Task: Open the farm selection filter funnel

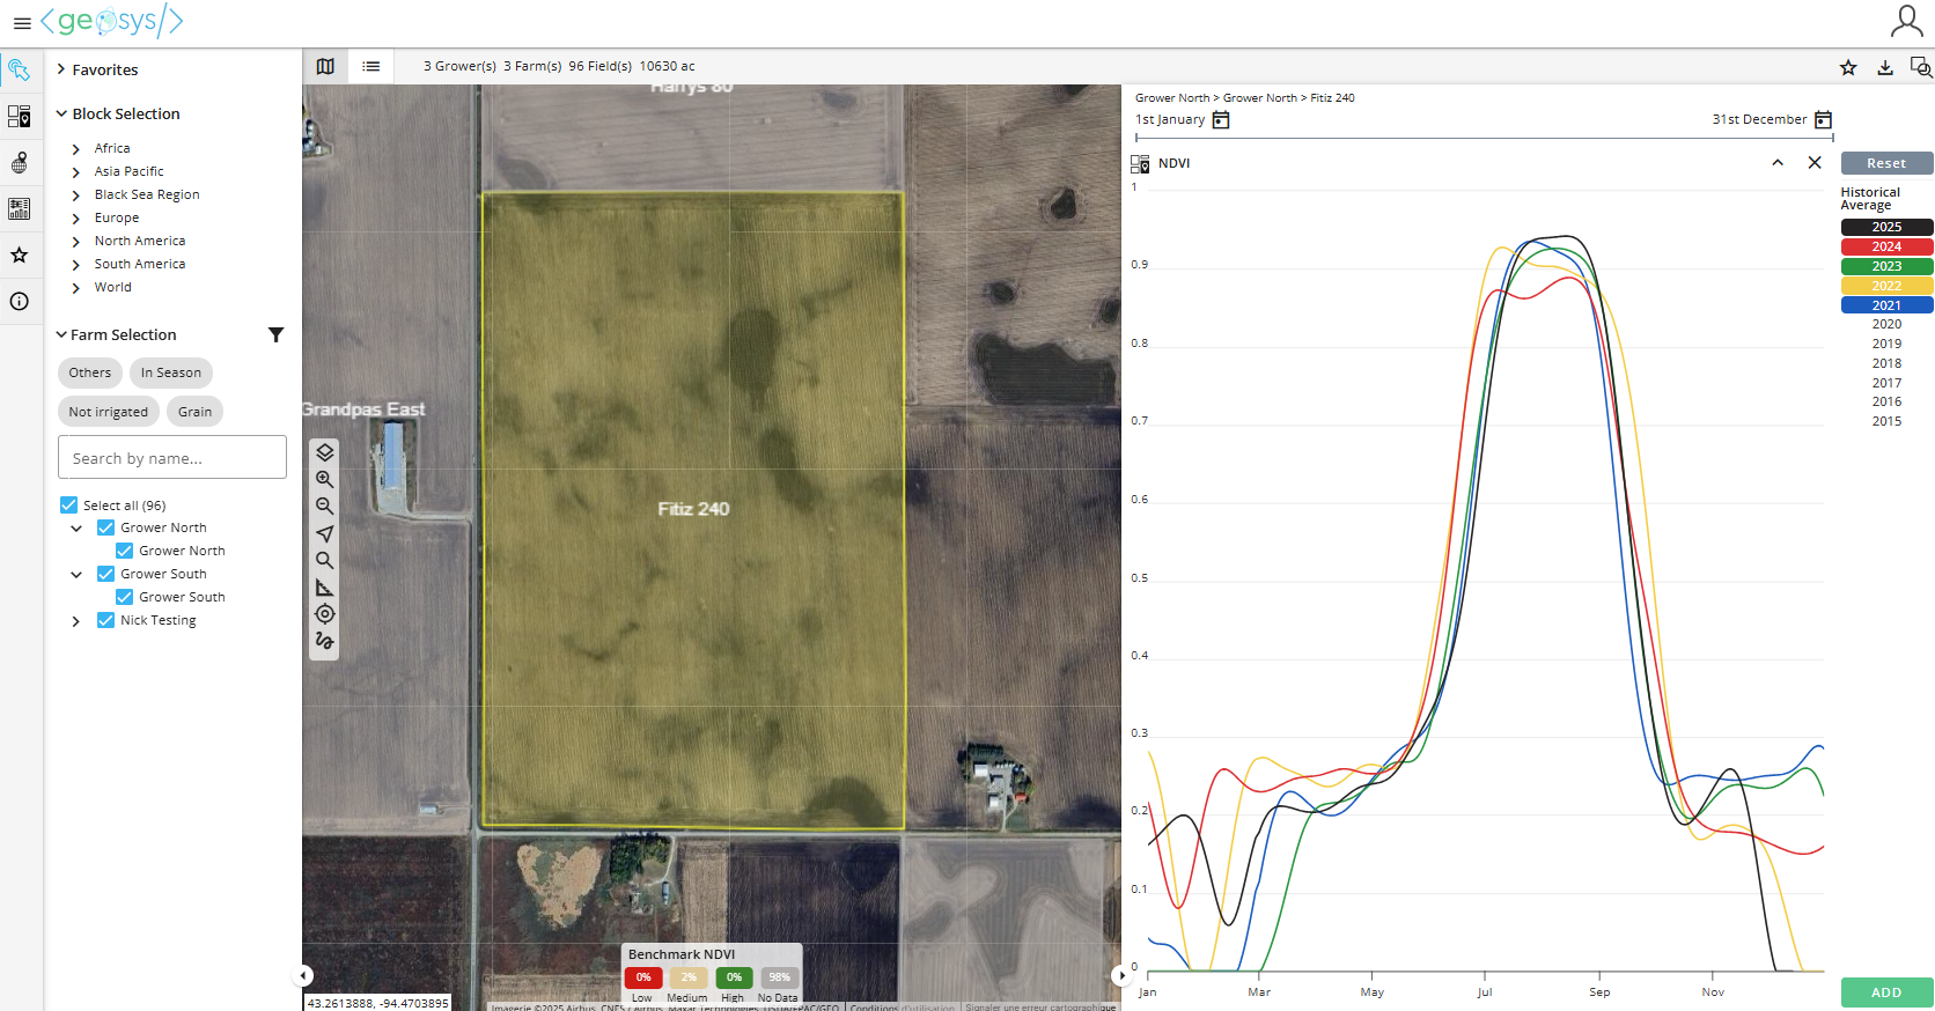Action: 276,335
